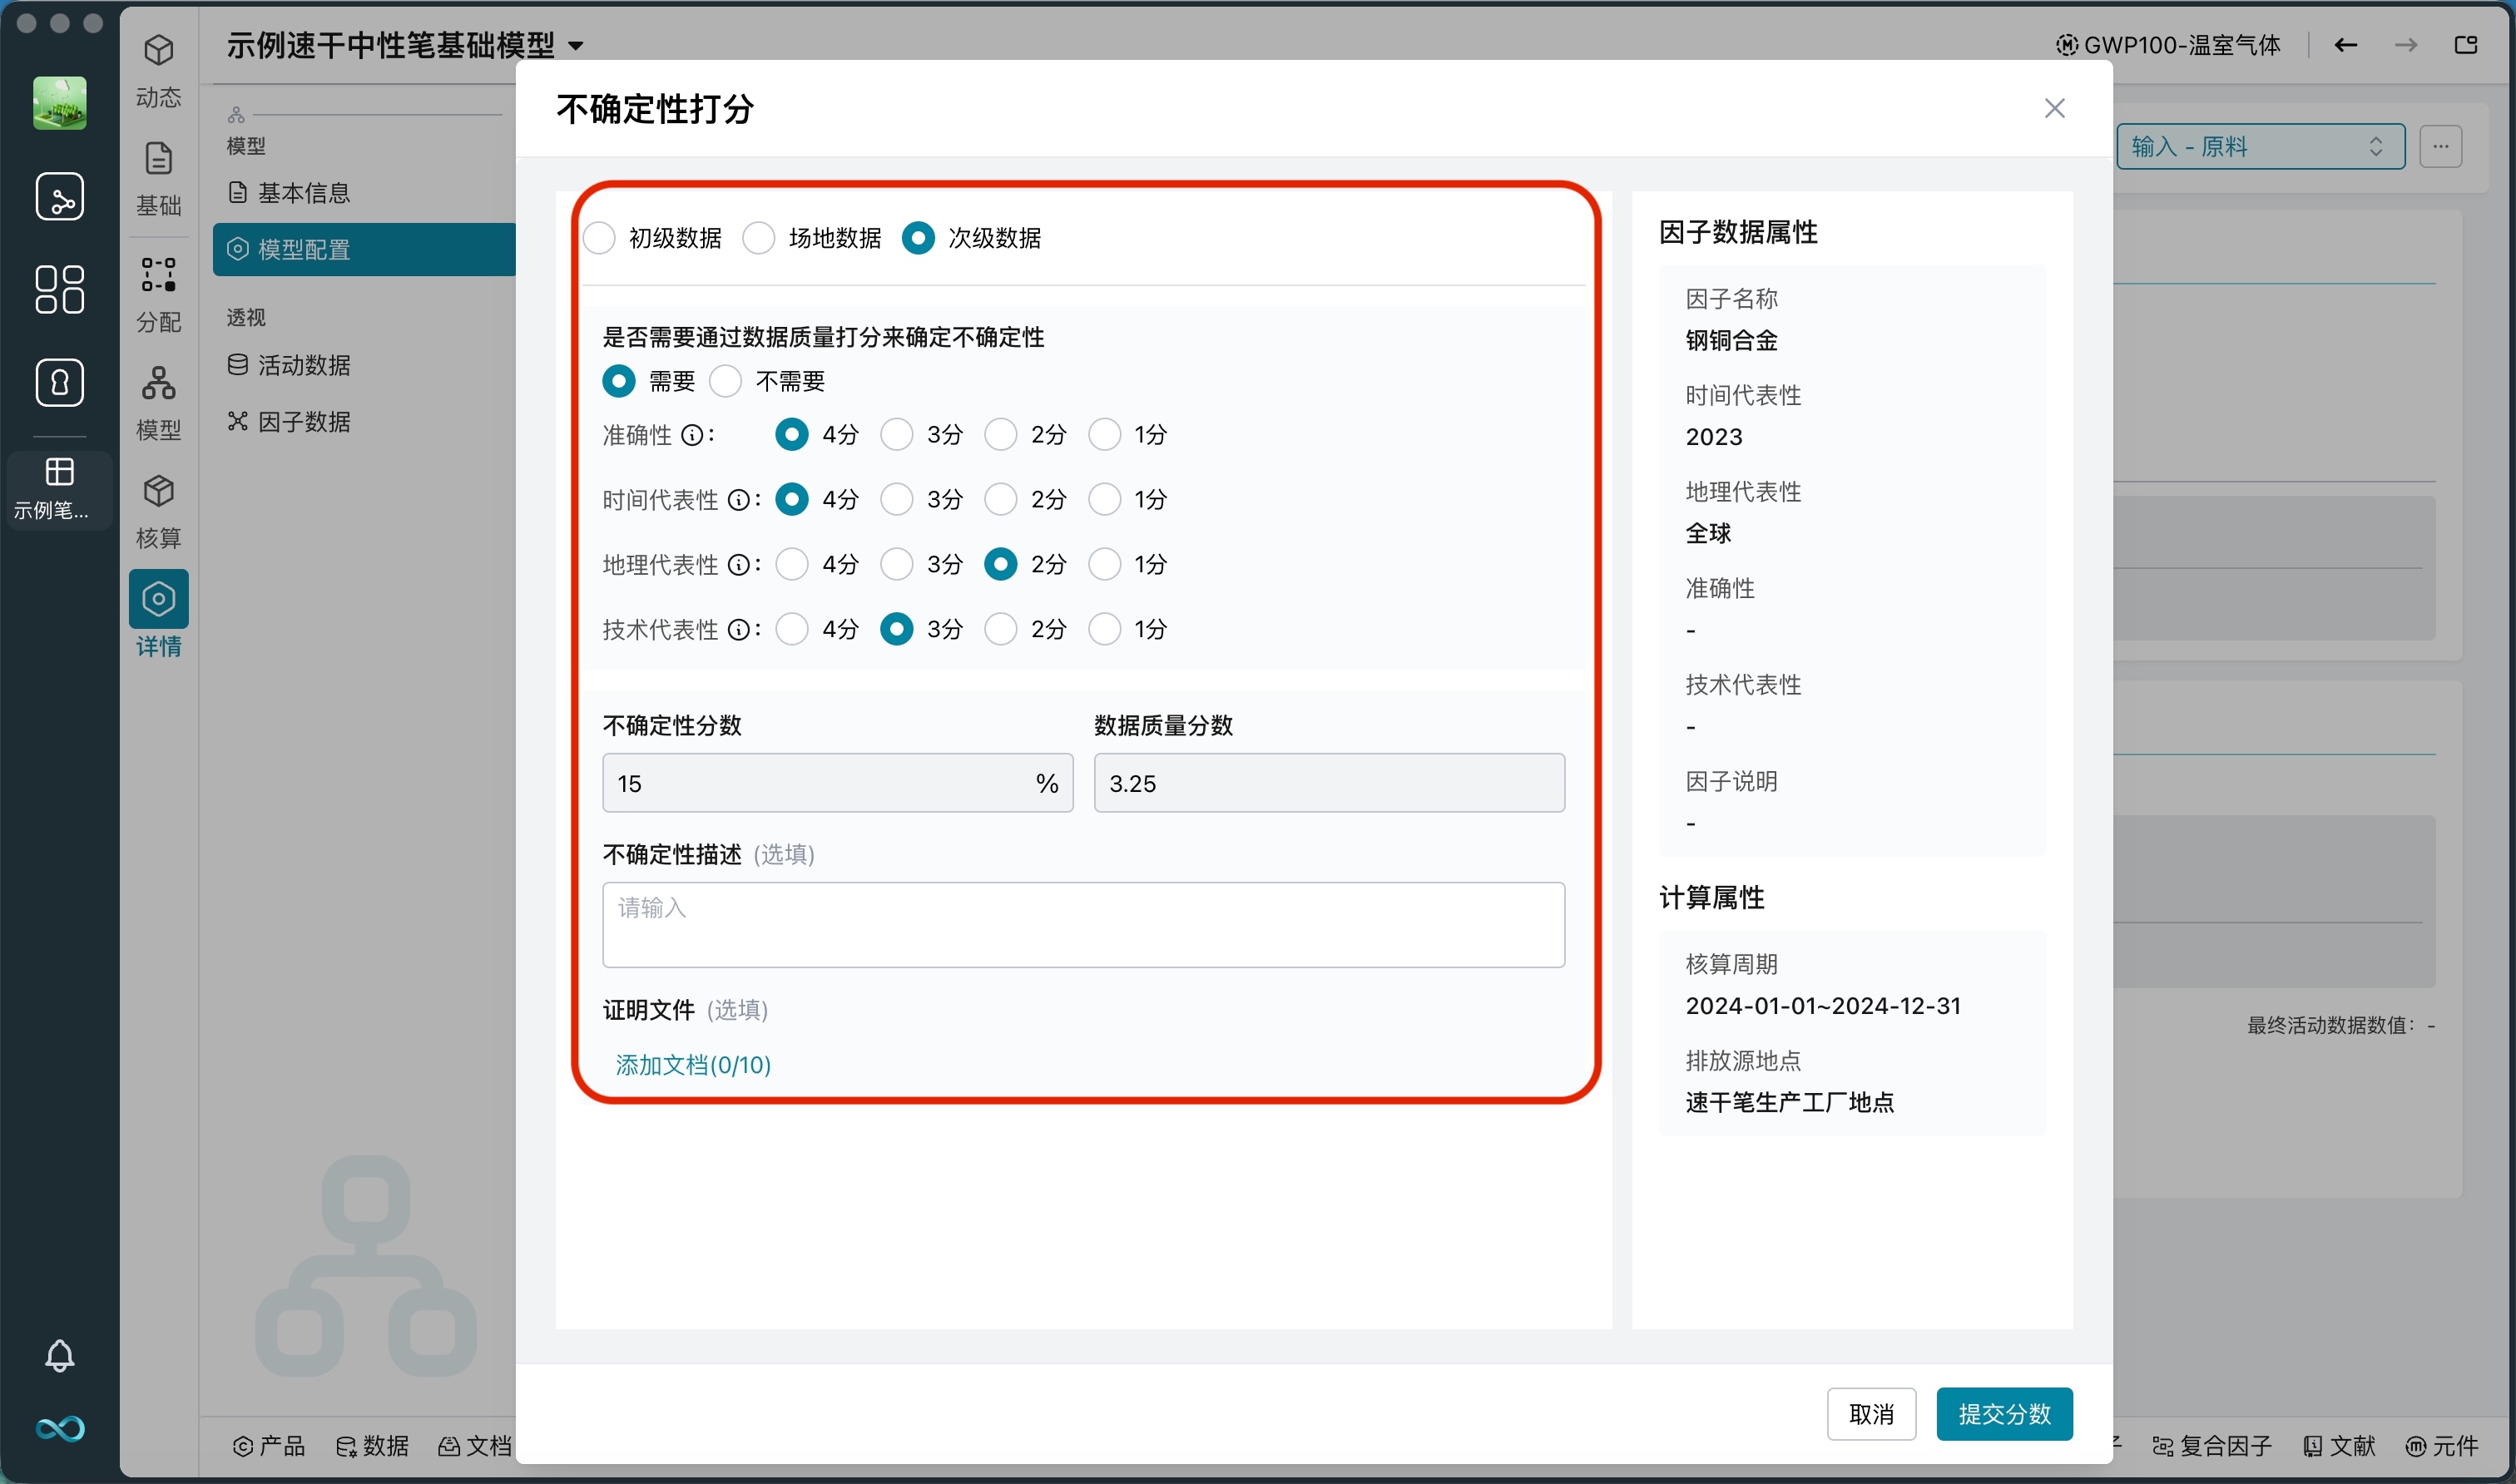Screen dimensions: 2516x1484
Task: Set 地理代表性 score to 4分
Action: [792, 564]
